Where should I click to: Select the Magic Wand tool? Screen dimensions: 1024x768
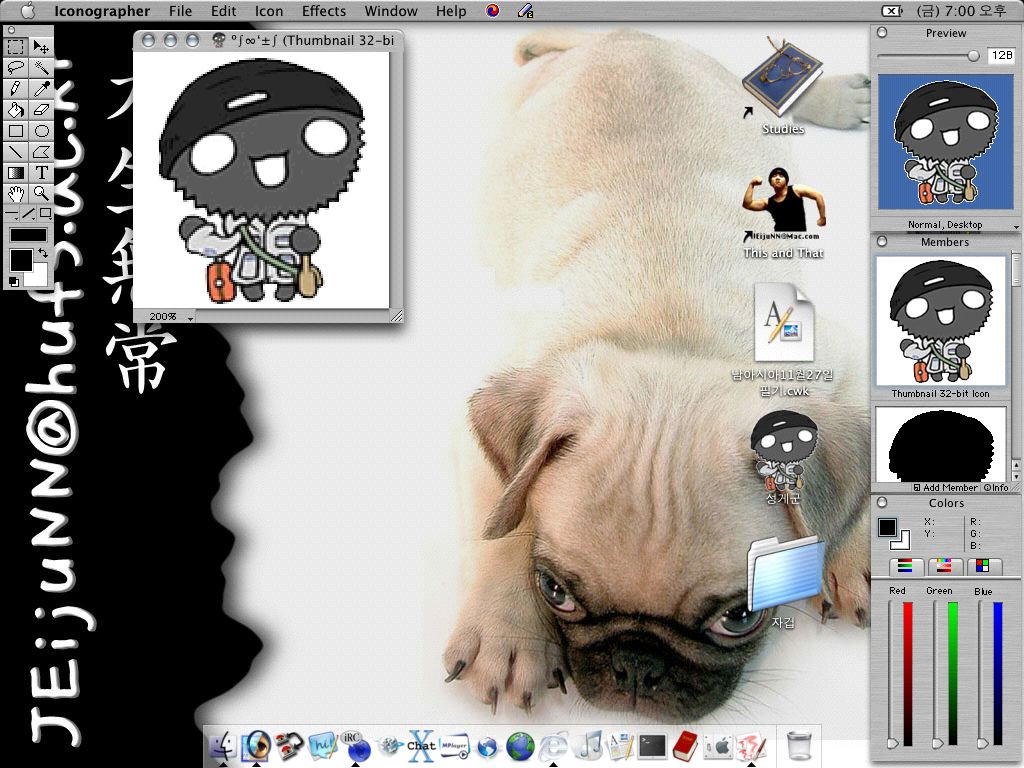pos(42,67)
